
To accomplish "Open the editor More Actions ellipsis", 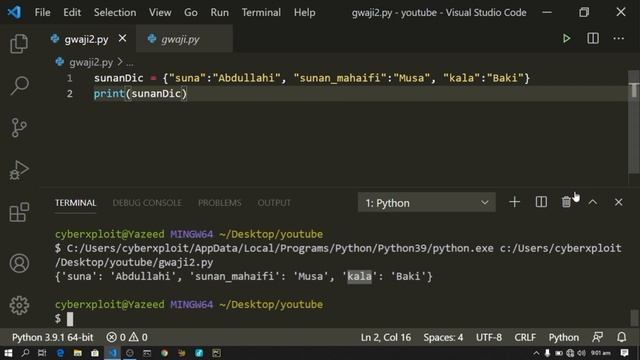I will click(618, 39).
